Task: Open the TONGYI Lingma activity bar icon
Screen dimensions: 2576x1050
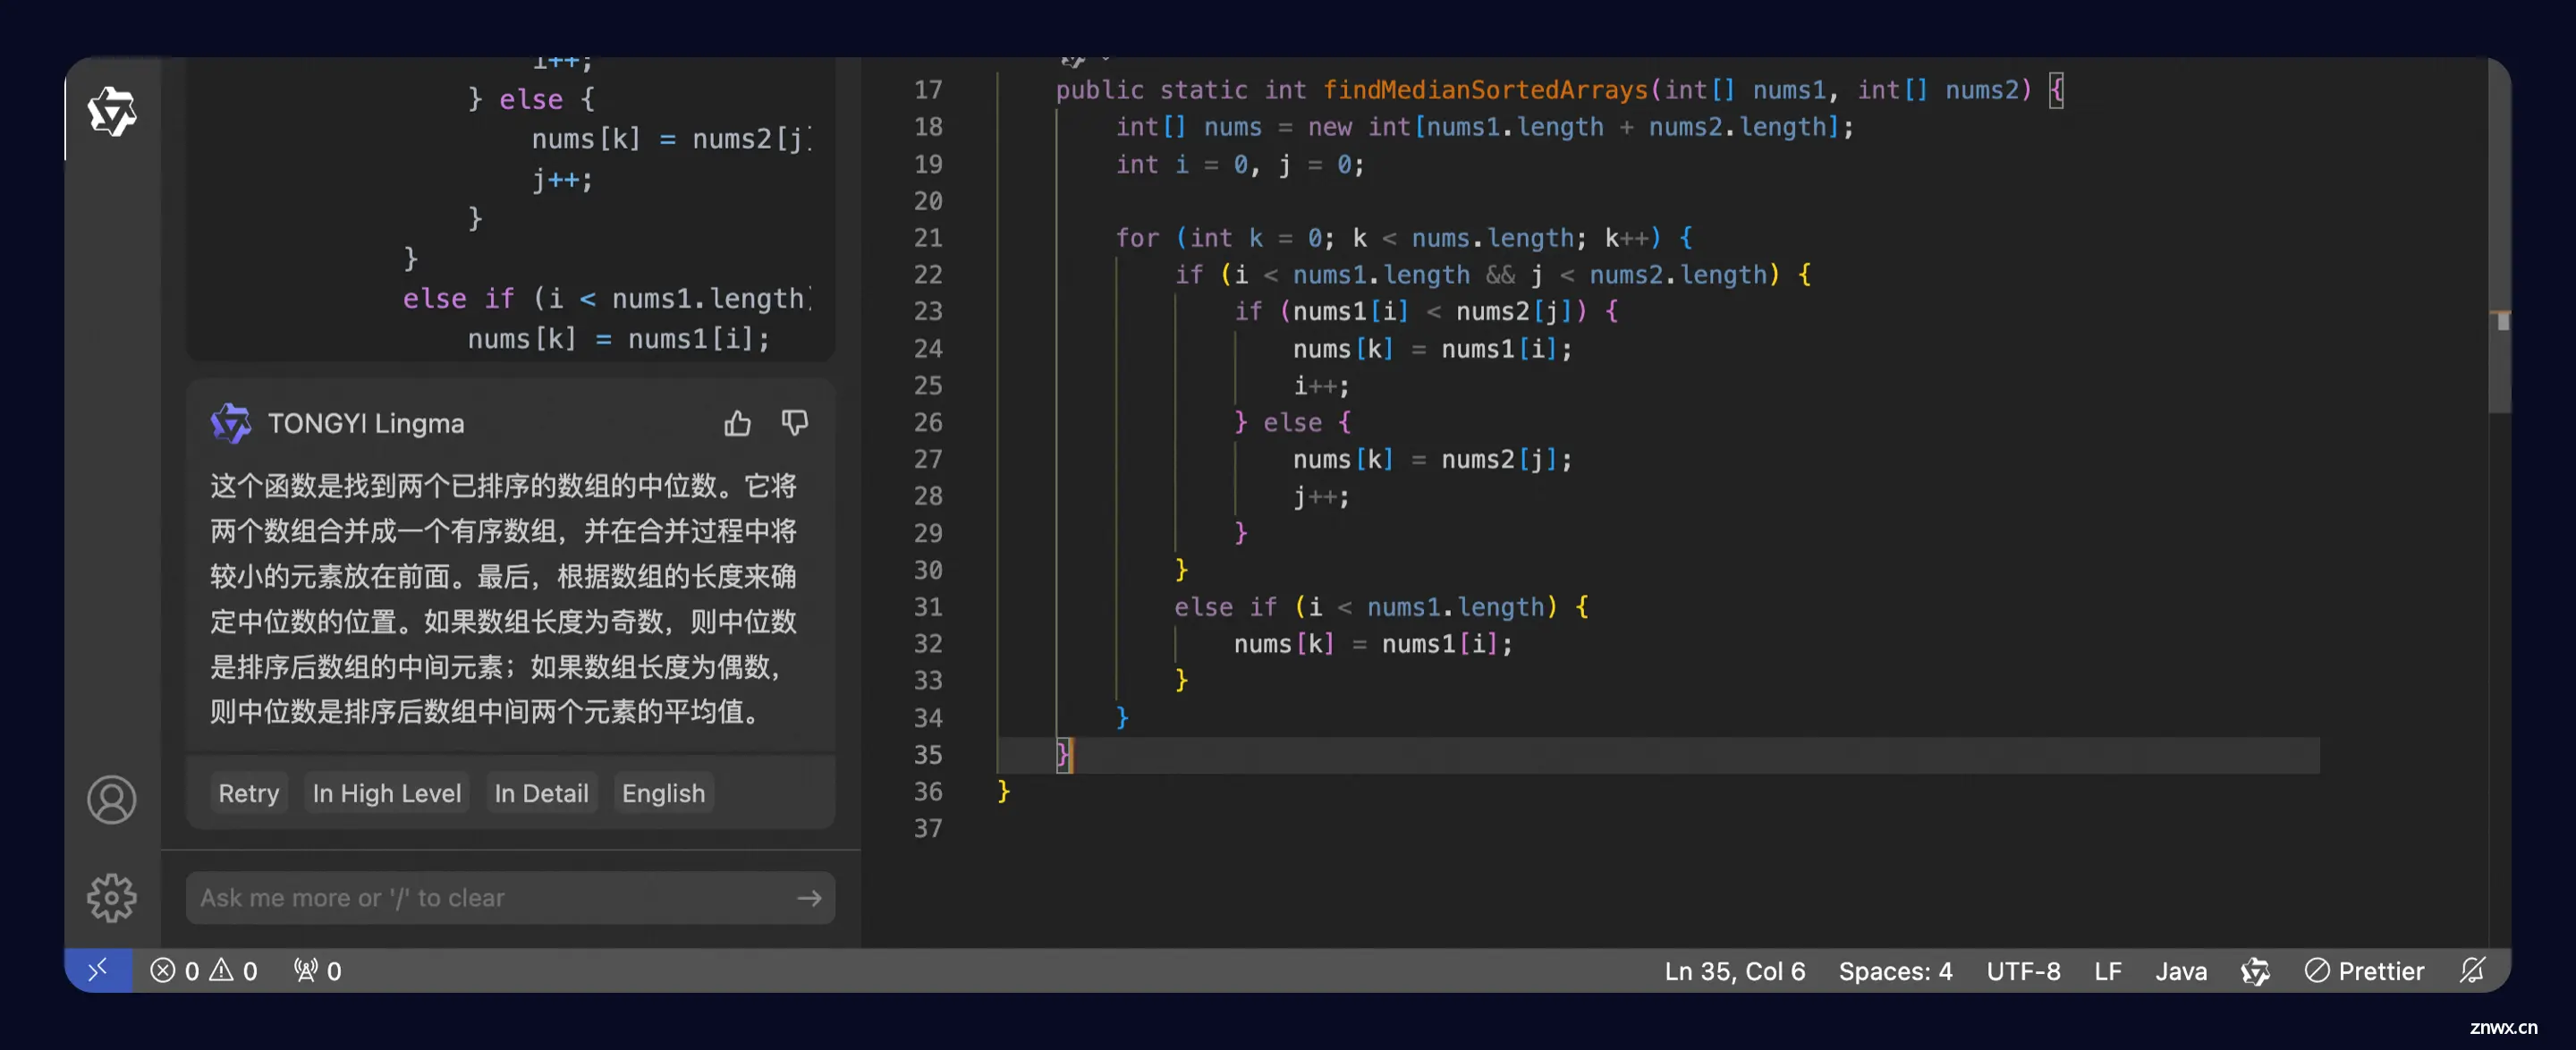Action: click(x=112, y=110)
